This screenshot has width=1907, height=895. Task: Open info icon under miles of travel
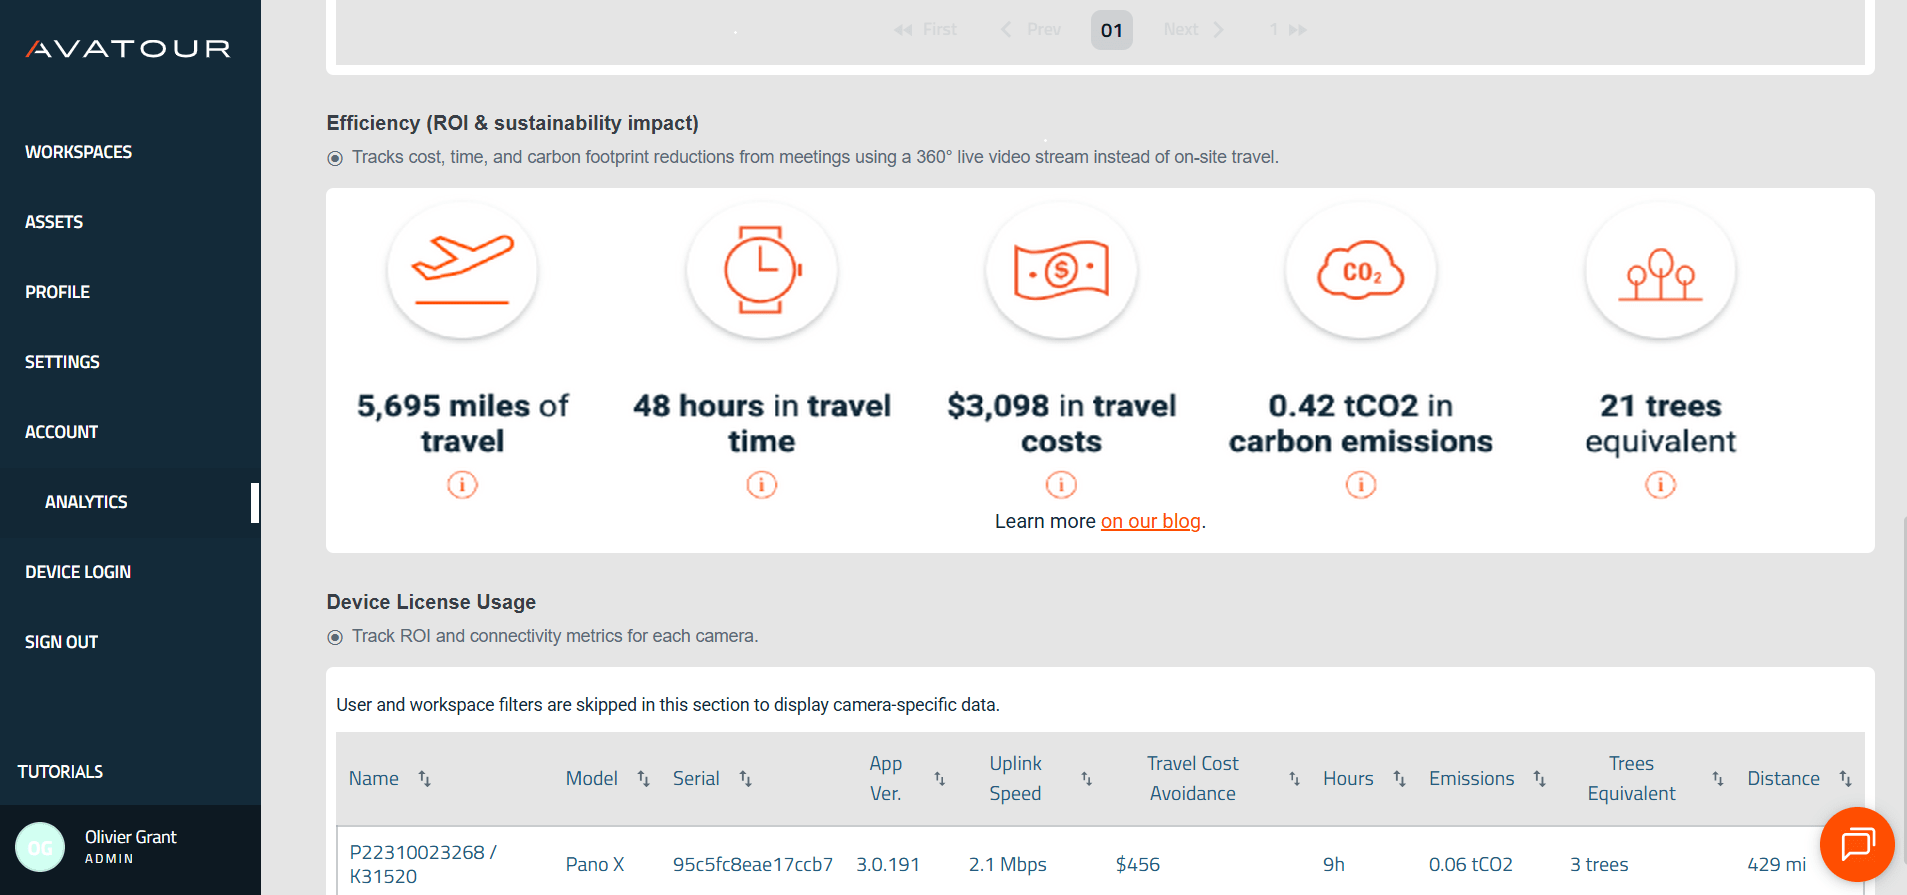click(462, 485)
